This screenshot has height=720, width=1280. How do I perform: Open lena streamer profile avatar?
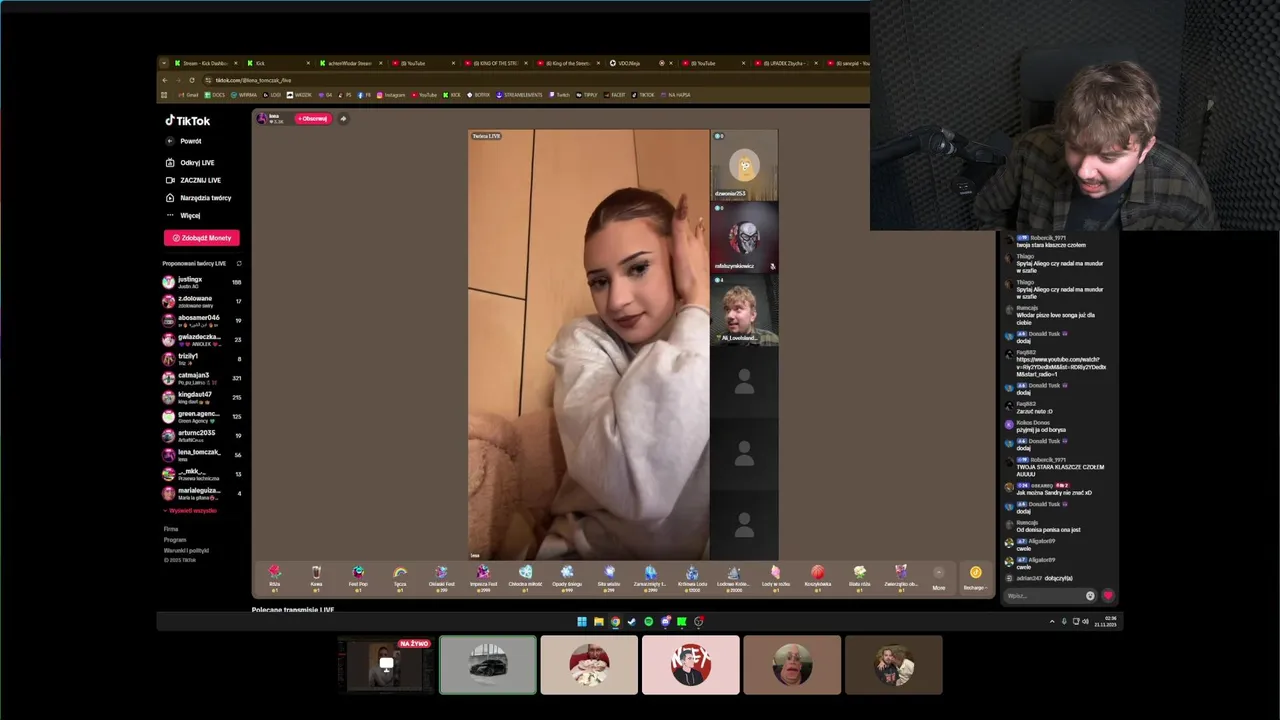click(x=262, y=118)
